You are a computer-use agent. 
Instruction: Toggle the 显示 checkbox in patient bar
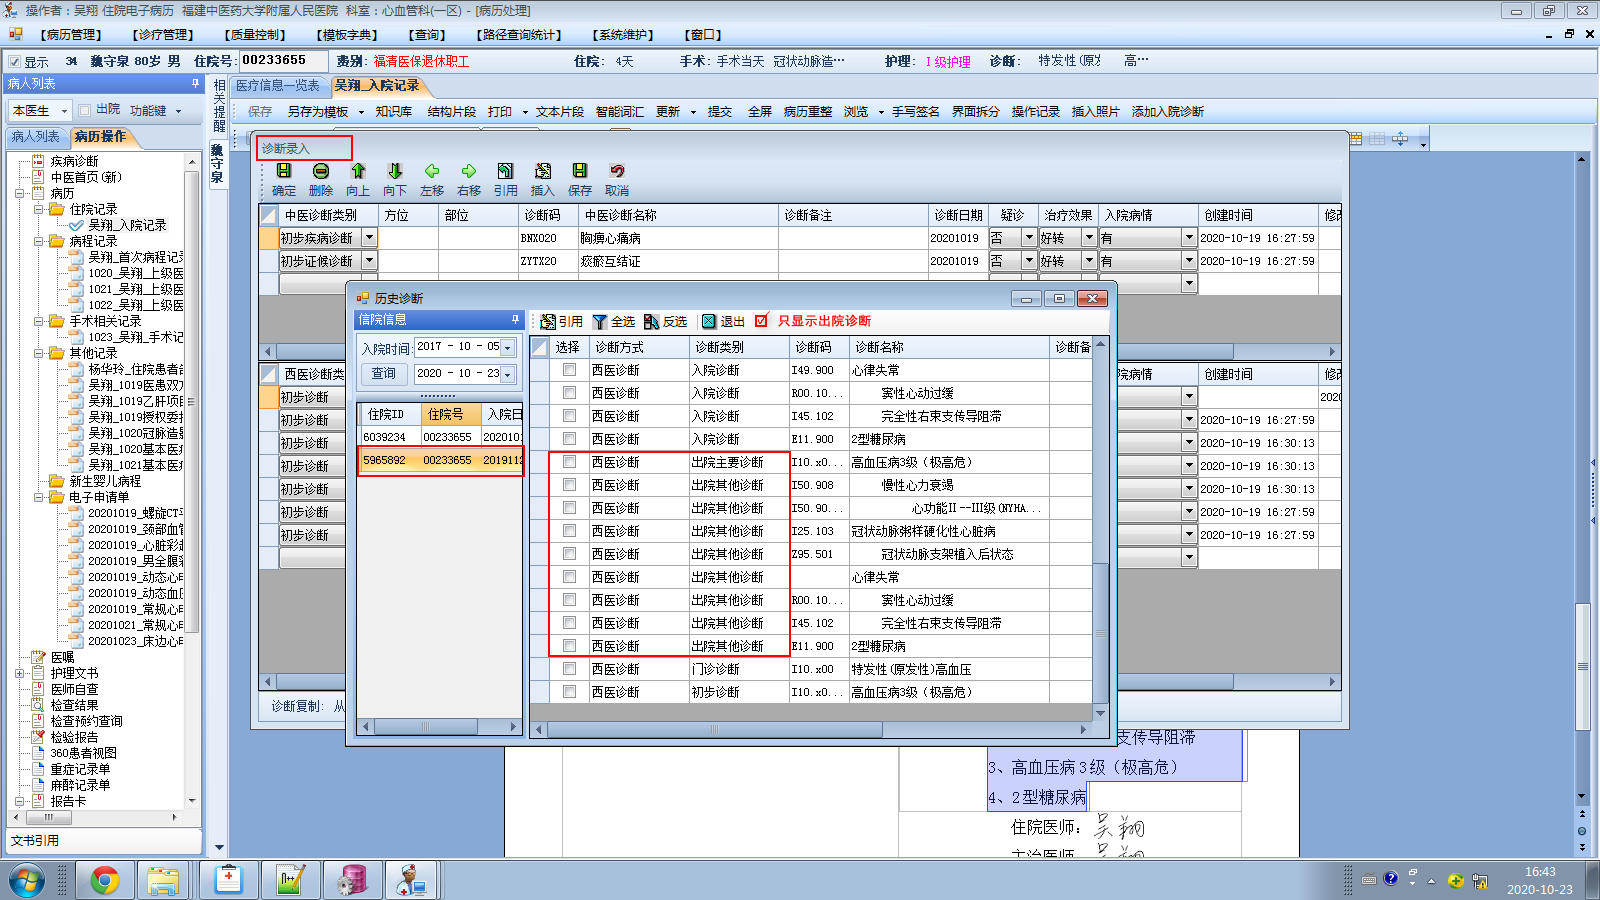coord(14,62)
